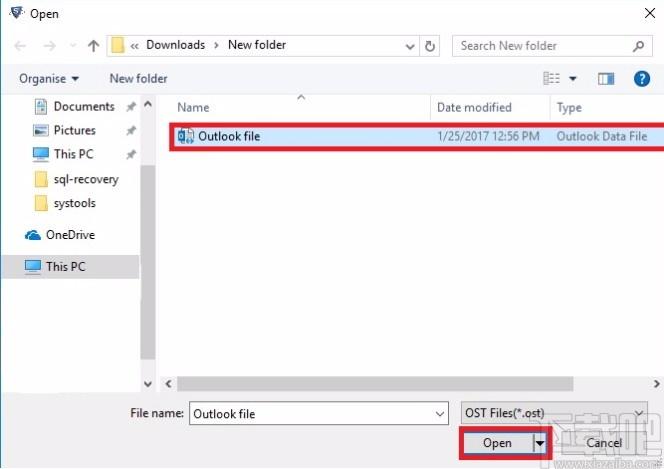Open the OST Files type dropdown
664x469 pixels.
[x=554, y=413]
